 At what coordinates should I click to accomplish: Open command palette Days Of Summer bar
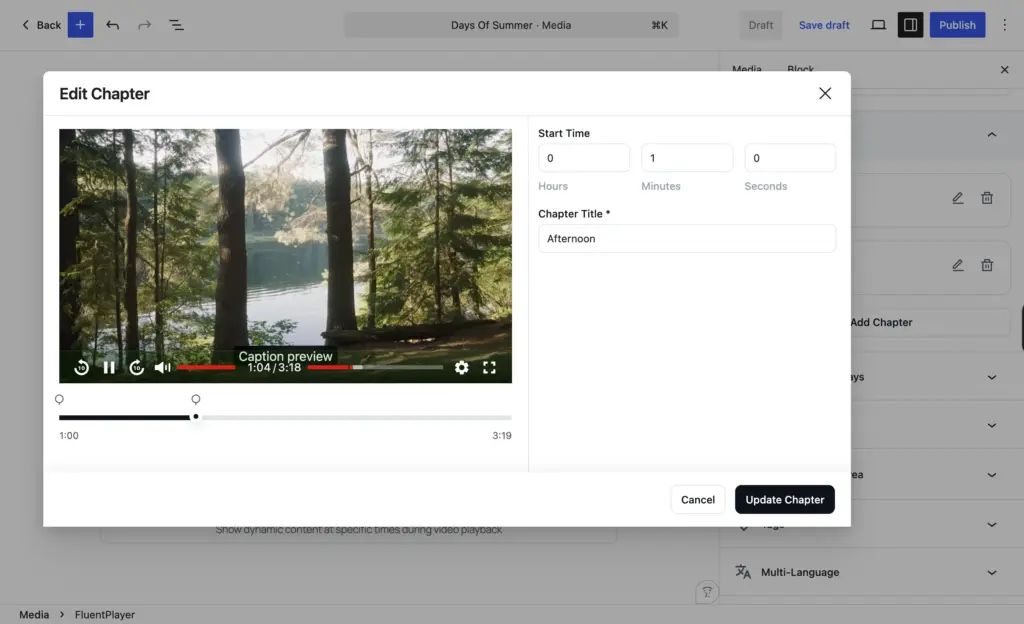point(511,25)
